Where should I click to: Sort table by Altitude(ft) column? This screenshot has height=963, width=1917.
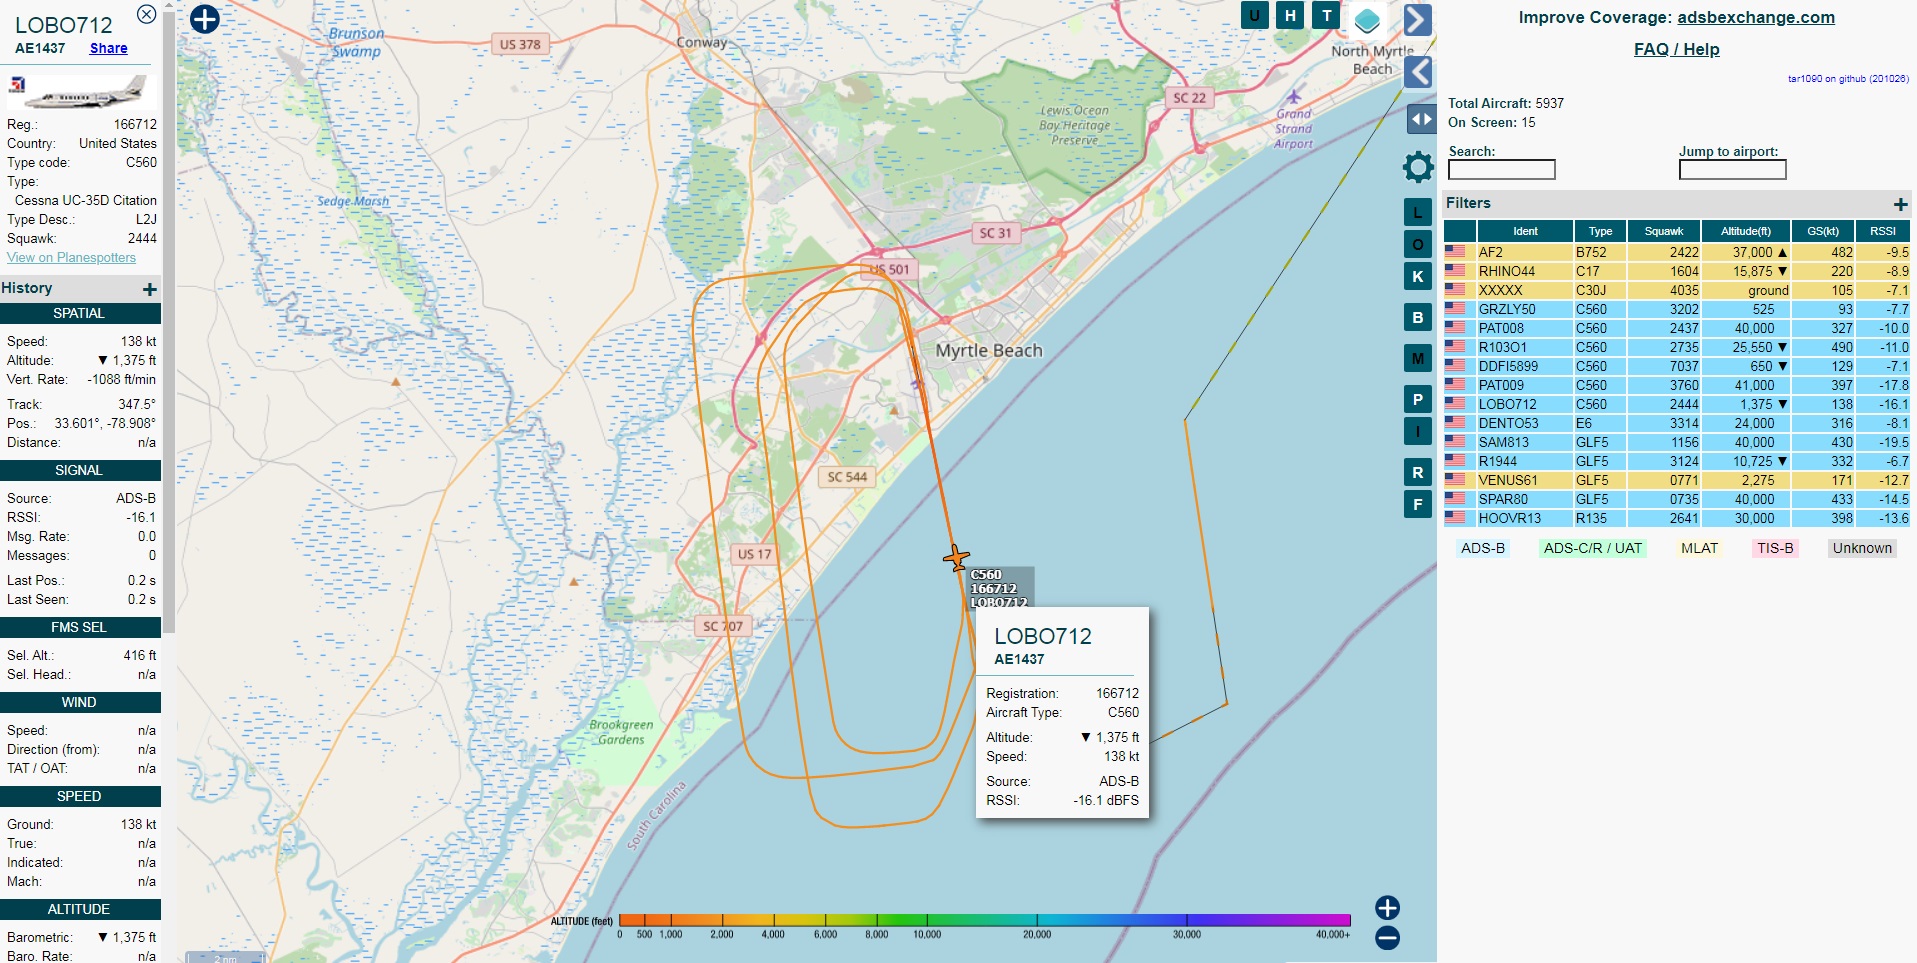tap(1746, 231)
